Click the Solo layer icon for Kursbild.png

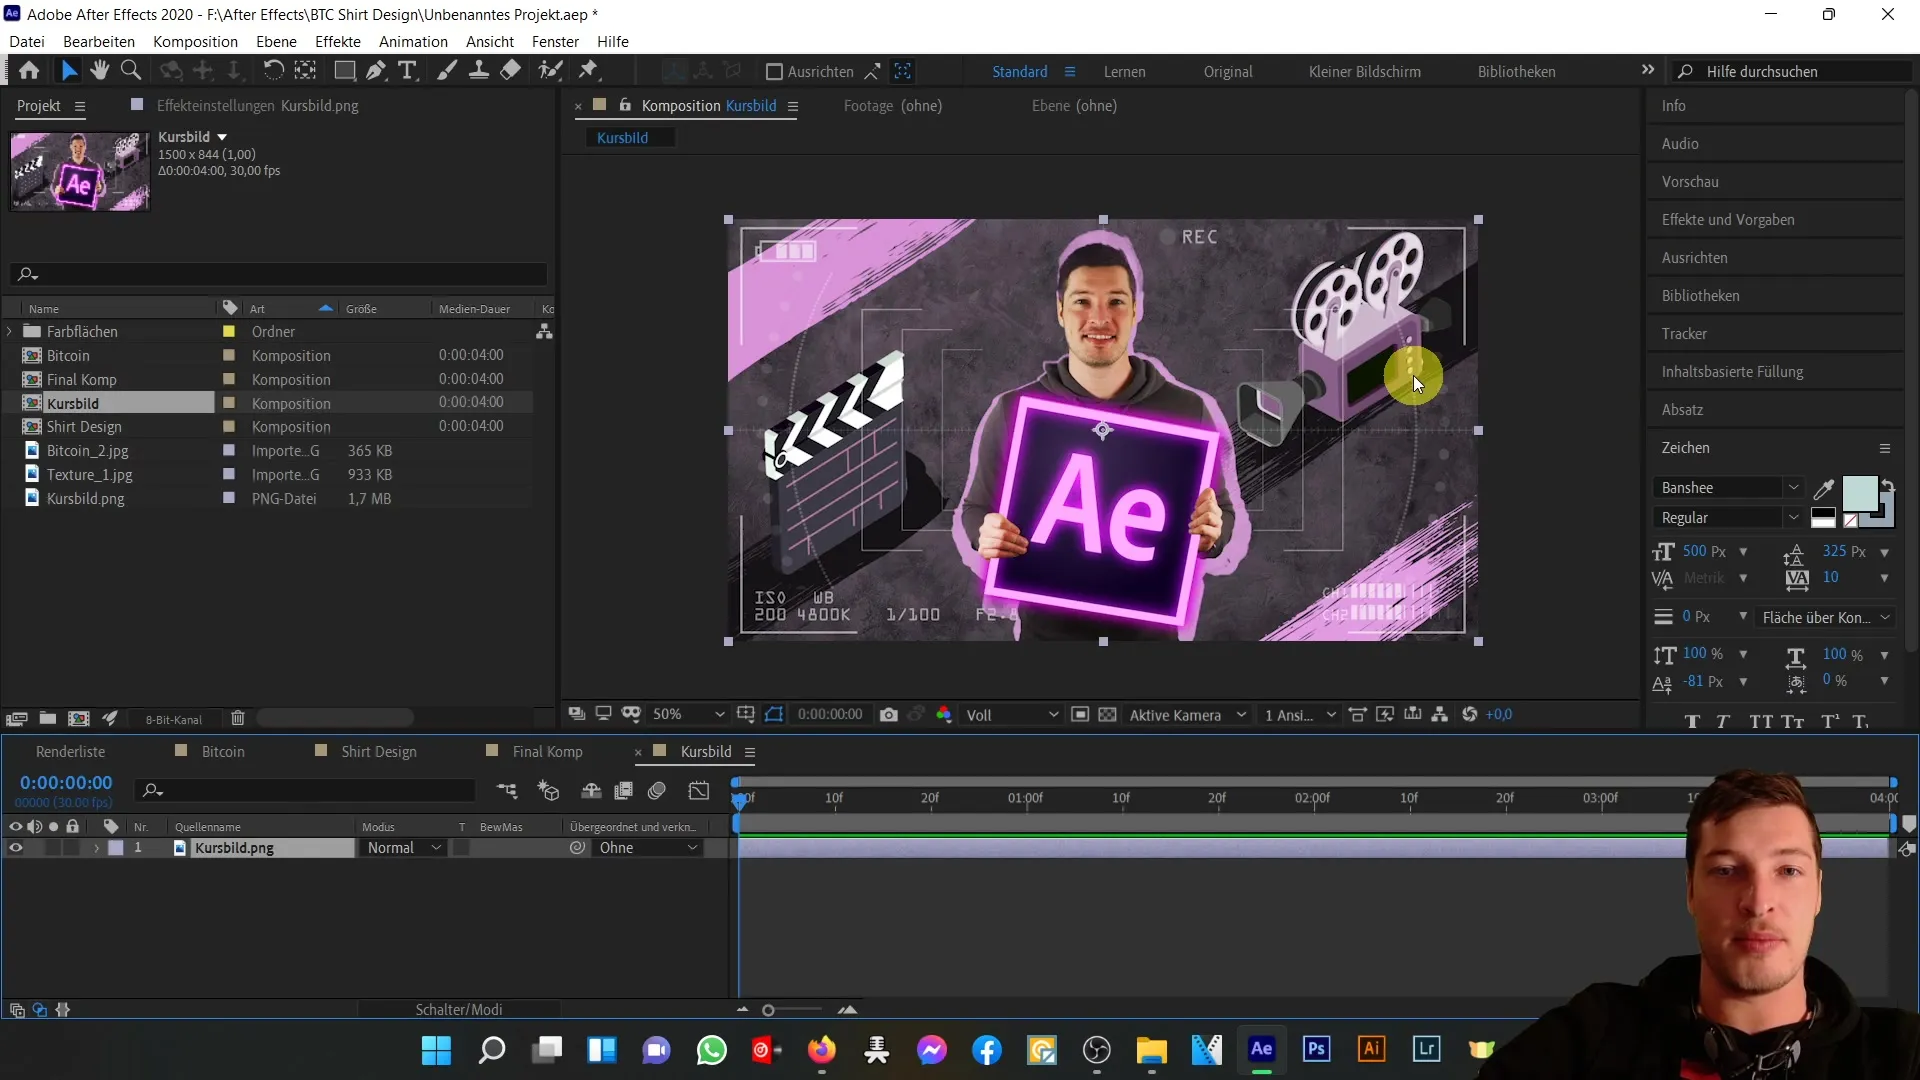(x=53, y=848)
